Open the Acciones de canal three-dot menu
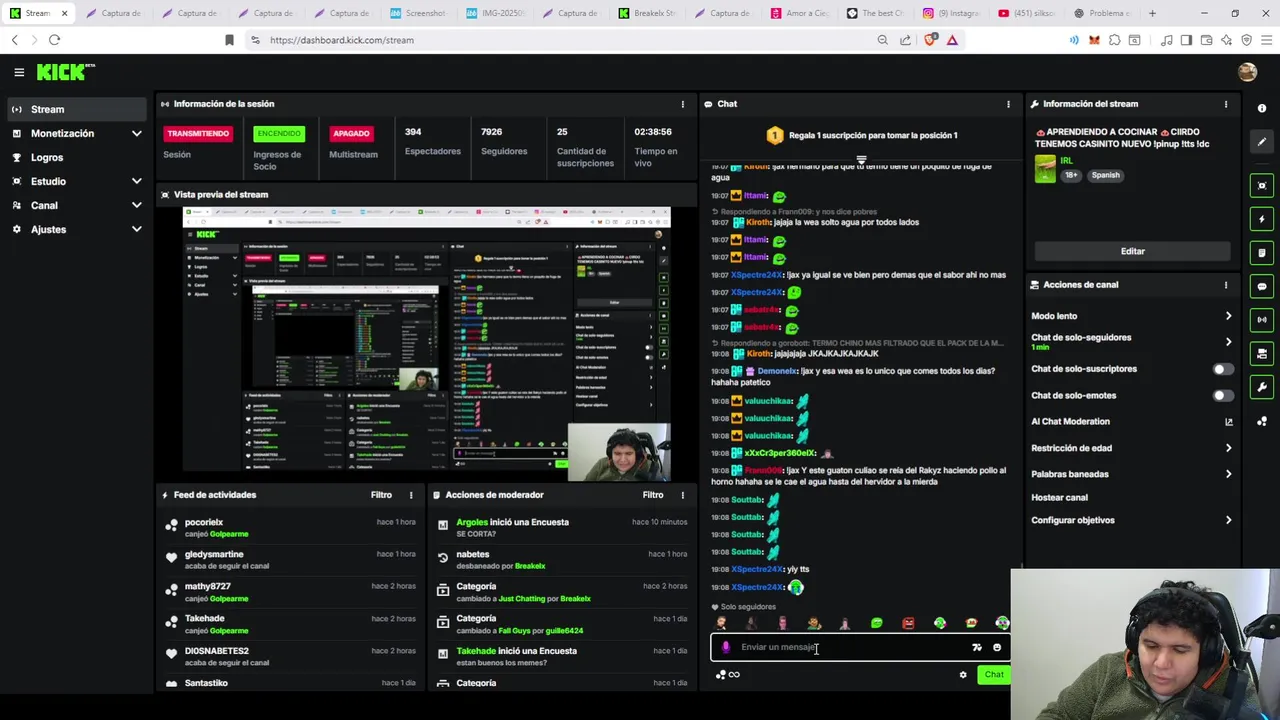 tap(1226, 285)
